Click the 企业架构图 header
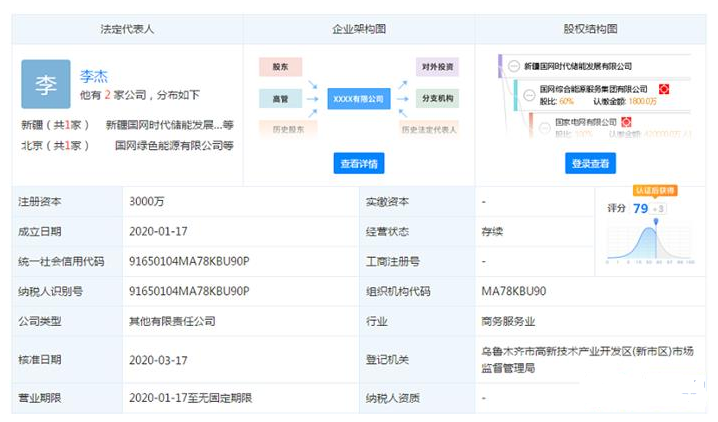Image resolution: width=718 pixels, height=422 pixels. click(359, 29)
